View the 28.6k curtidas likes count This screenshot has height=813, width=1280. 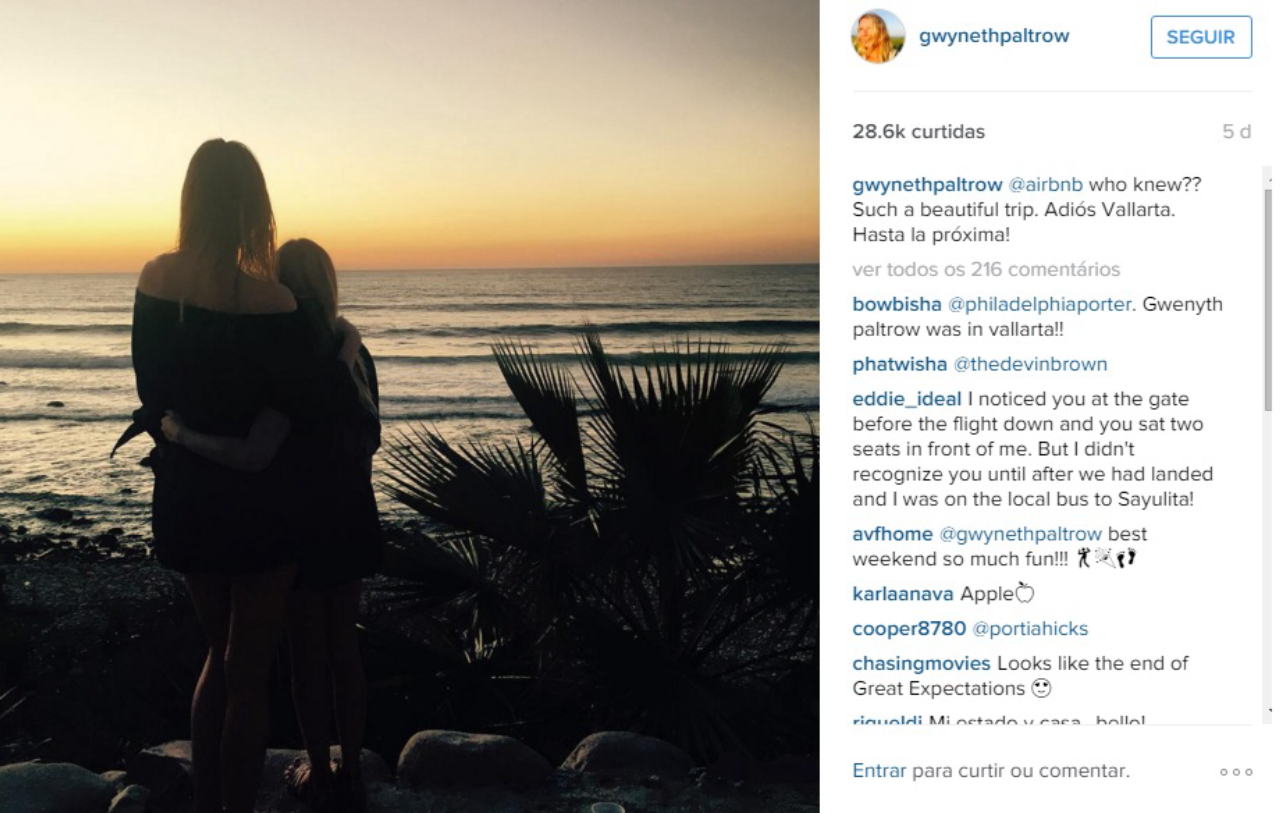[918, 132]
